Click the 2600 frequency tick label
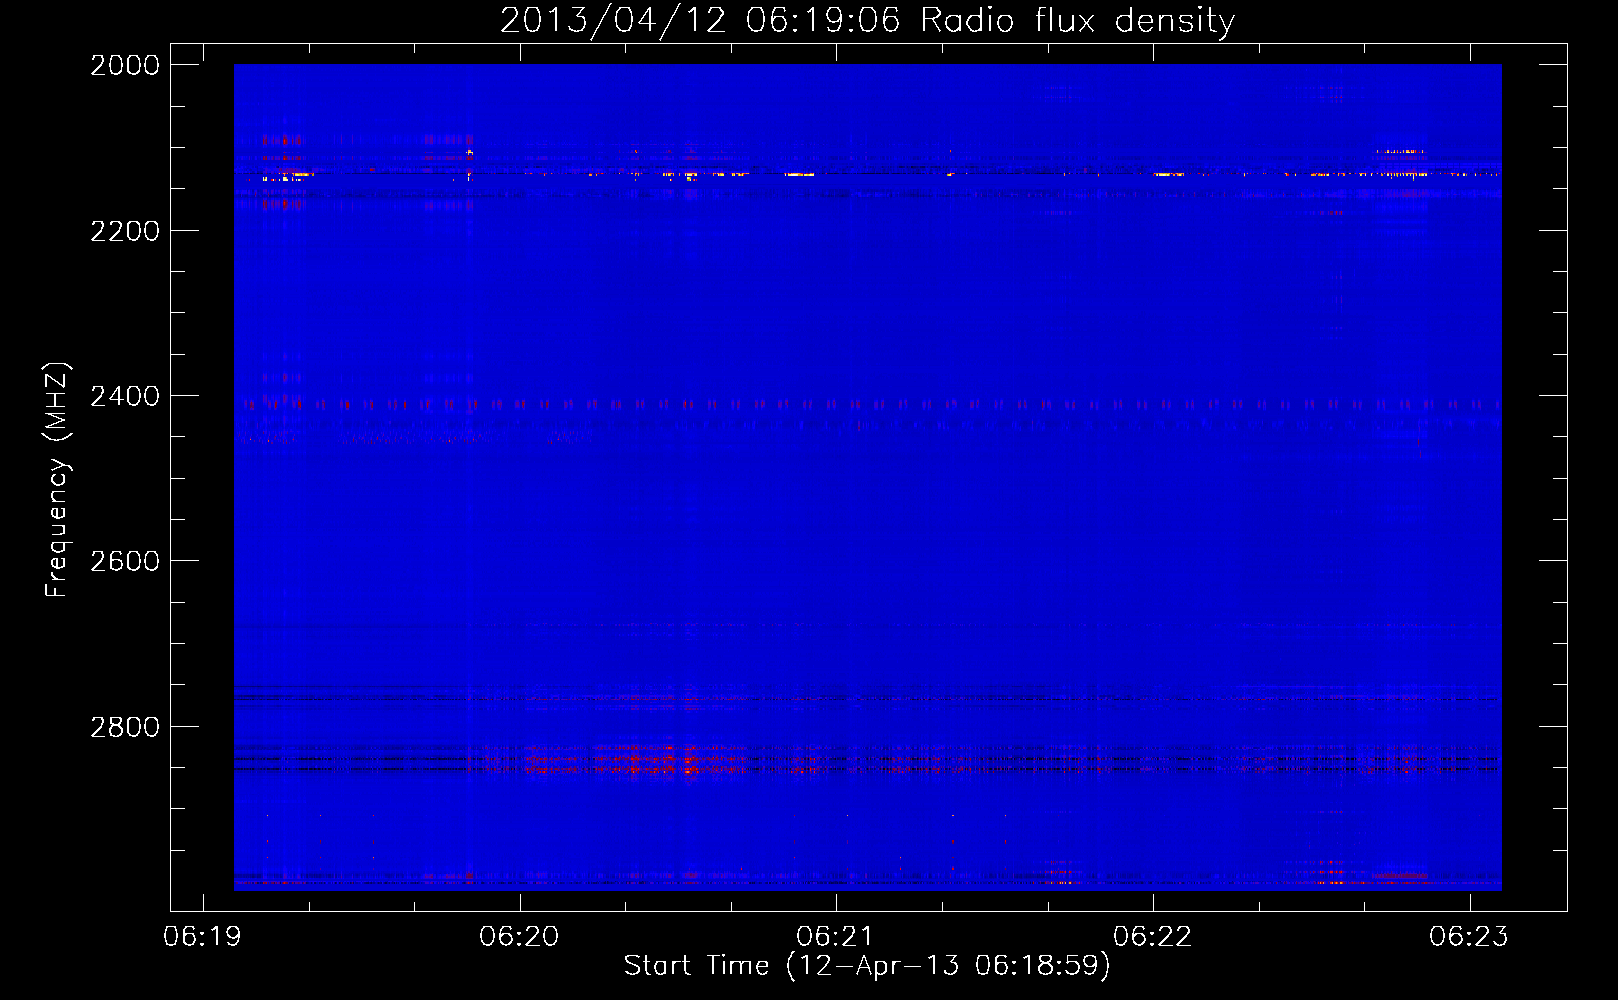This screenshot has height=1000, width=1618. pyautogui.click(x=125, y=561)
